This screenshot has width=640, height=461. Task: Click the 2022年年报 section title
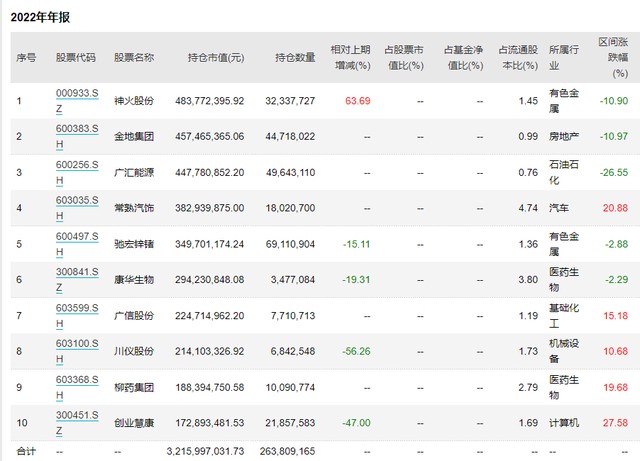[x=42, y=18]
